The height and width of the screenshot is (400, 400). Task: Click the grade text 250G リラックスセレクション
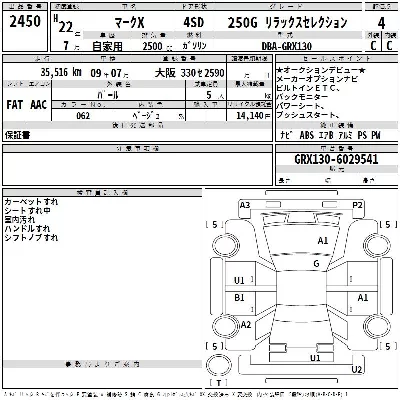(287, 23)
